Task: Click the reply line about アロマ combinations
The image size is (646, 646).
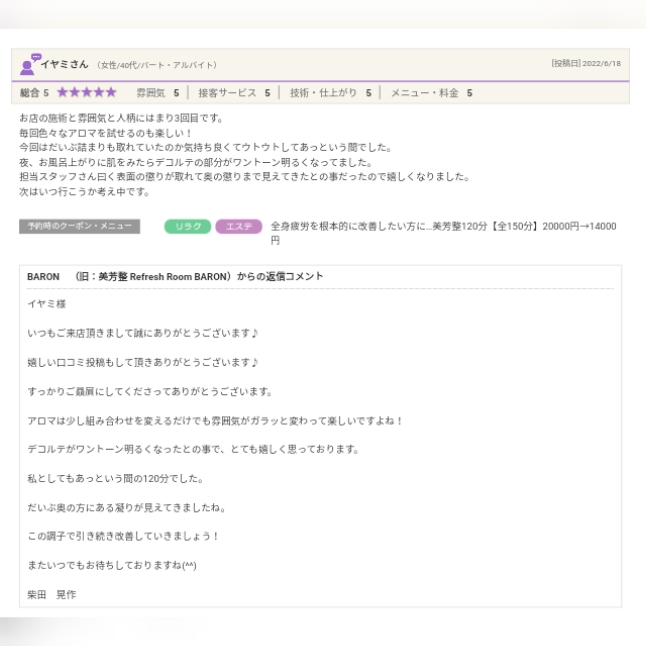Action: click(x=214, y=421)
